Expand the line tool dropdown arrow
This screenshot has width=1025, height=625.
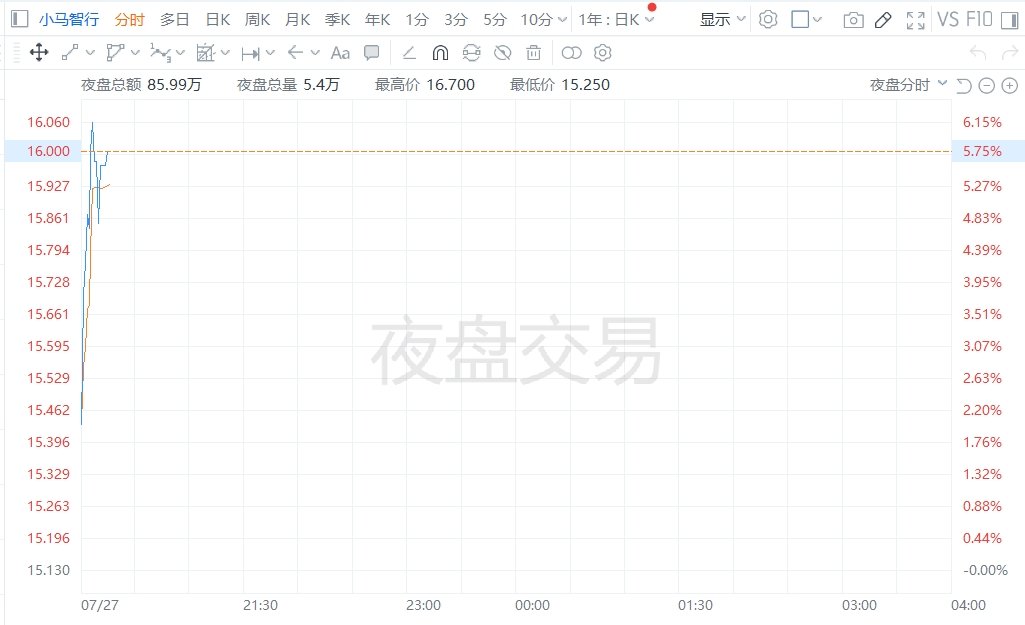[x=90, y=53]
